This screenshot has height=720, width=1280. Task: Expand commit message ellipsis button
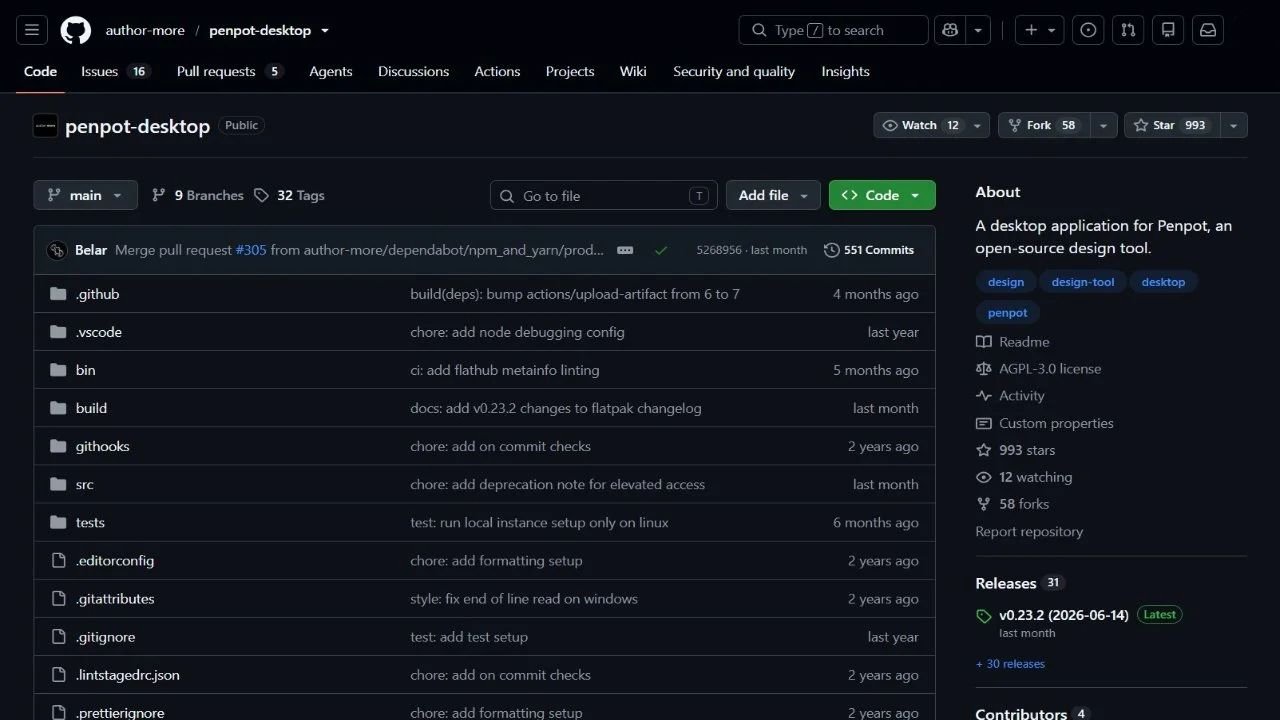[x=625, y=250]
